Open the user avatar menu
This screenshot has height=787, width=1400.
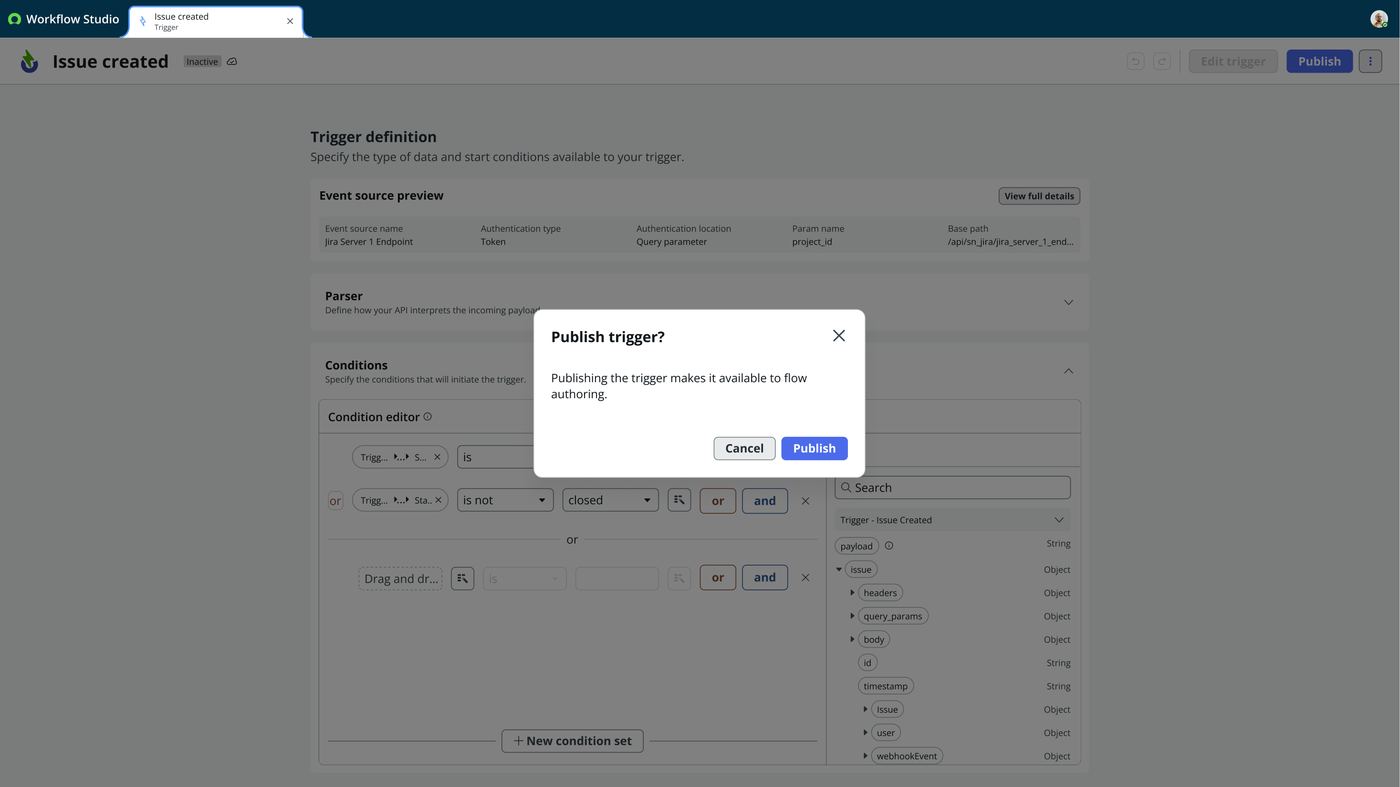point(1379,19)
